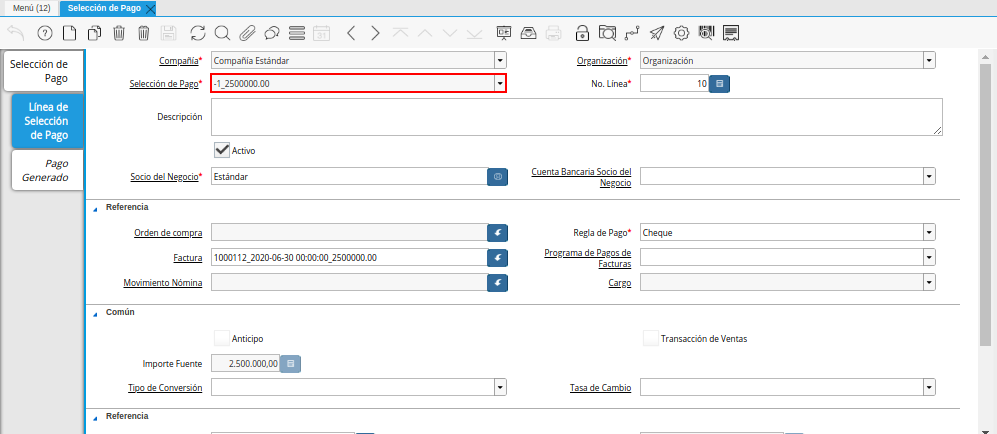The width and height of the screenshot is (997, 434).
Task: Open the Organización dropdown arrow
Action: (930, 61)
